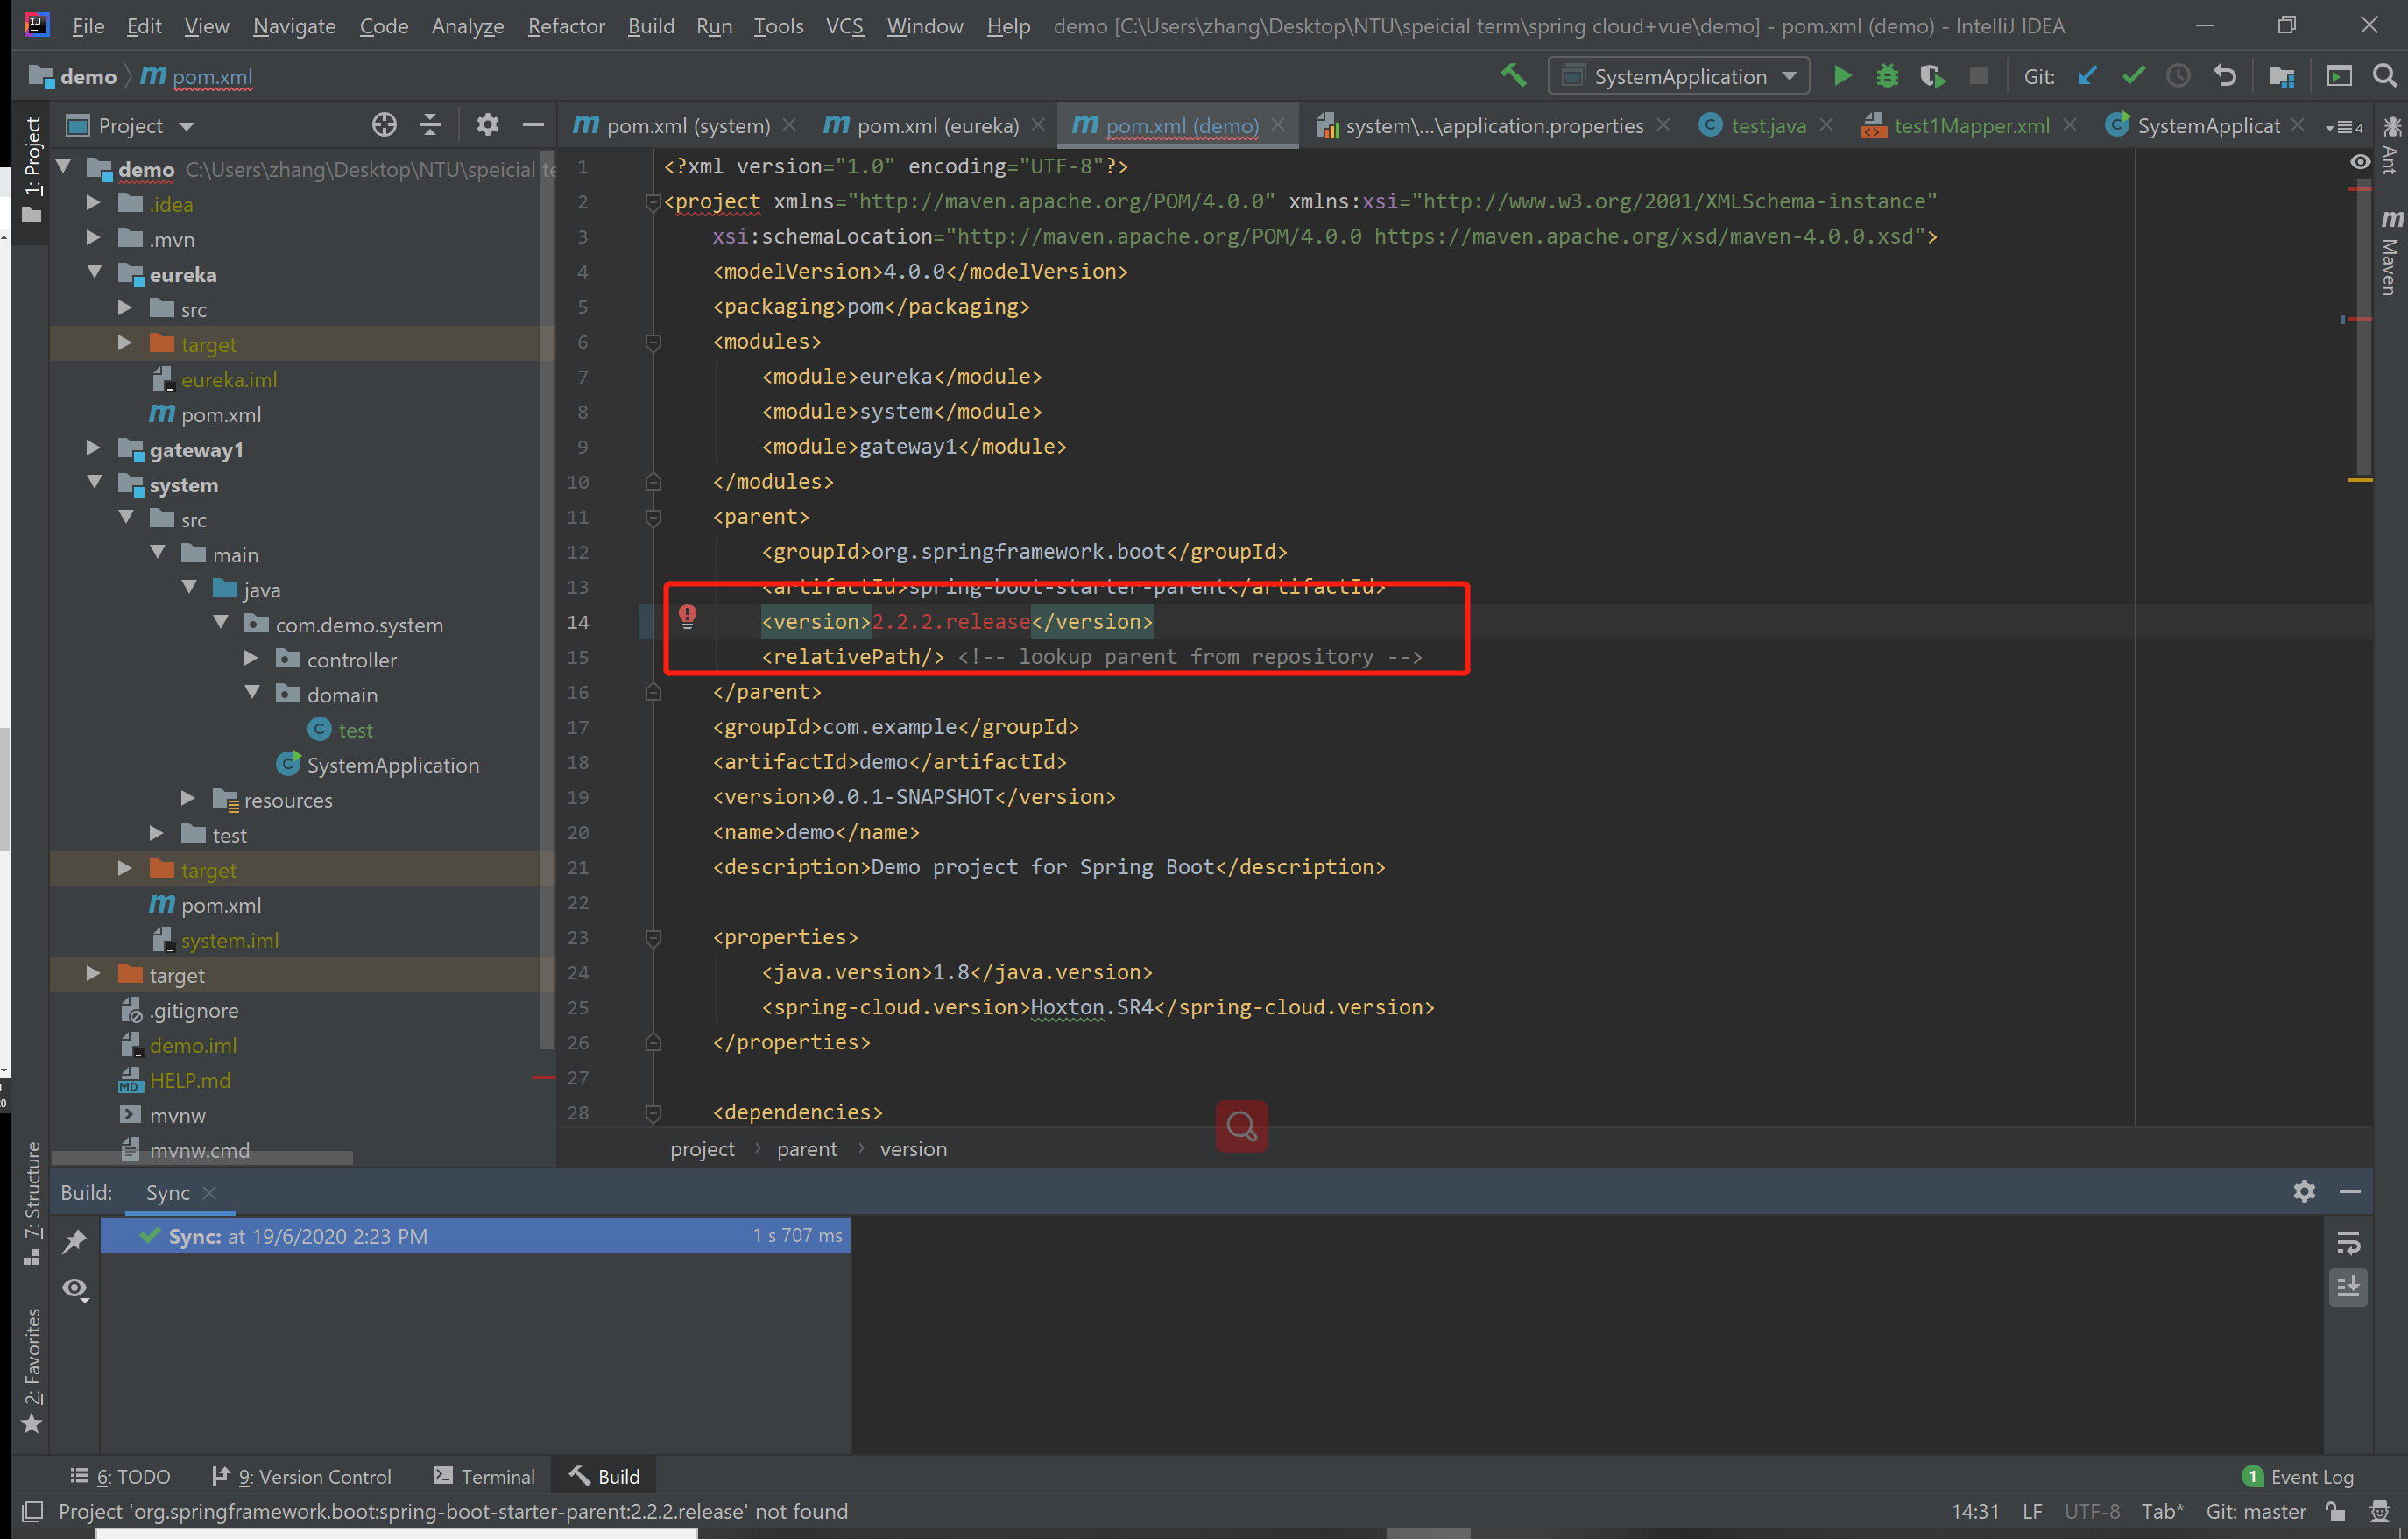Image resolution: width=2408 pixels, height=1539 pixels.
Task: Collapse all in Project panel
Action: tap(430, 125)
